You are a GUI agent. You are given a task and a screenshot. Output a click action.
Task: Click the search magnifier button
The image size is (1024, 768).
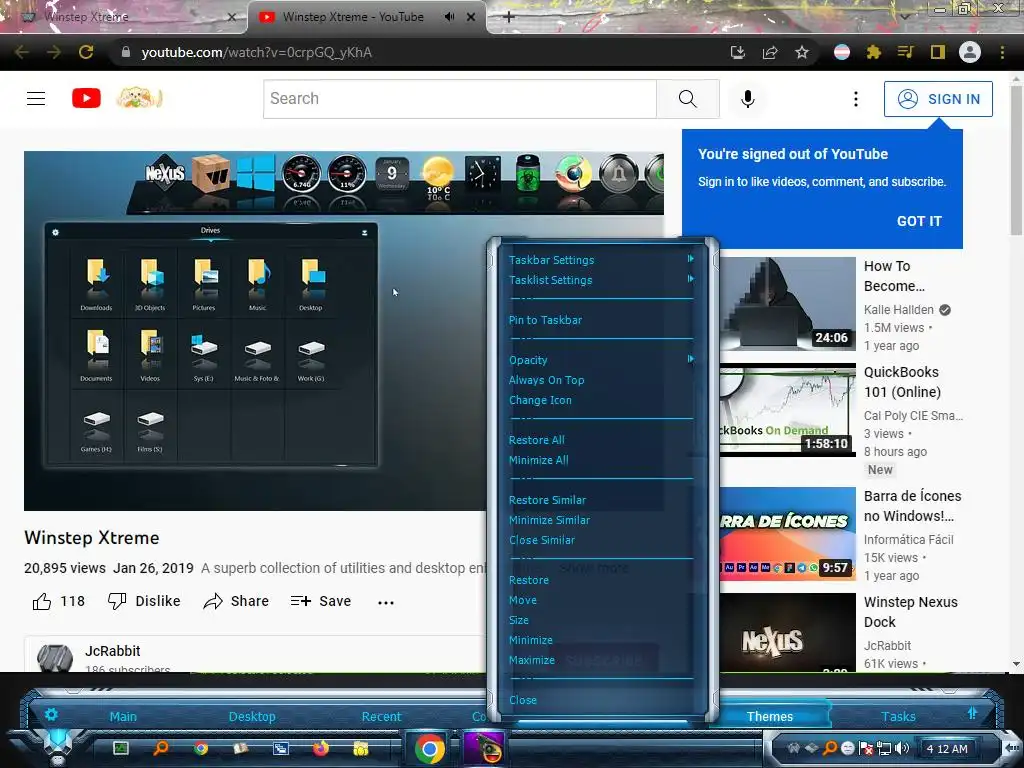pyautogui.click(x=688, y=99)
